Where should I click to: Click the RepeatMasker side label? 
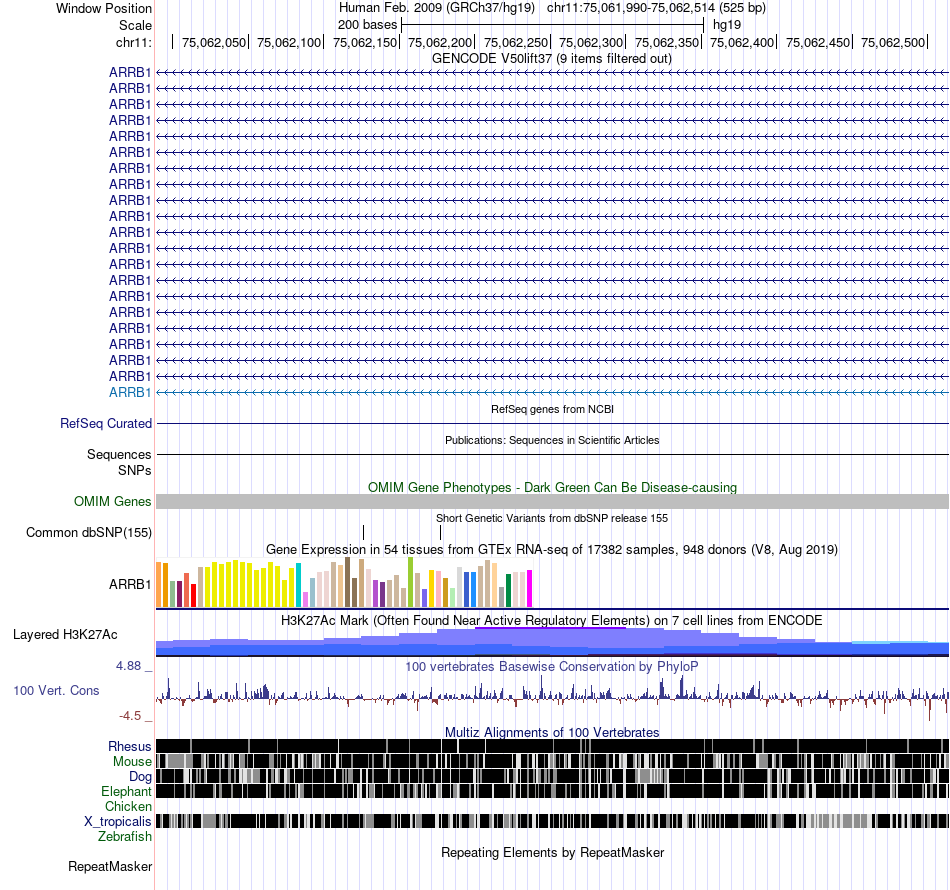[110, 867]
